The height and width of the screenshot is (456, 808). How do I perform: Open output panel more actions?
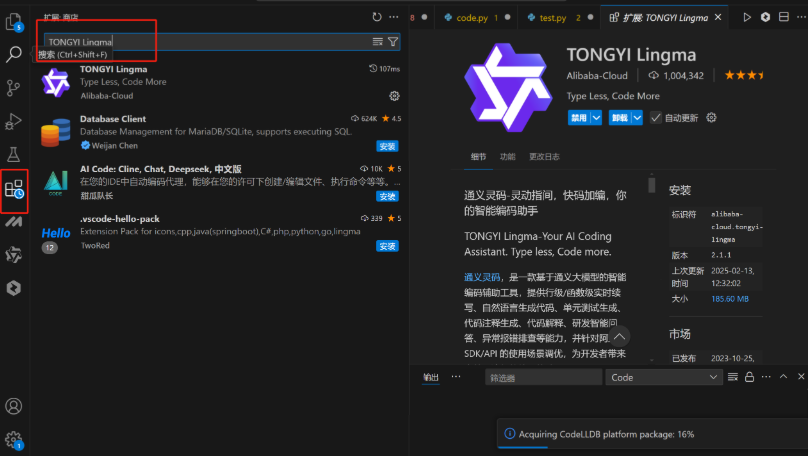[766, 377]
